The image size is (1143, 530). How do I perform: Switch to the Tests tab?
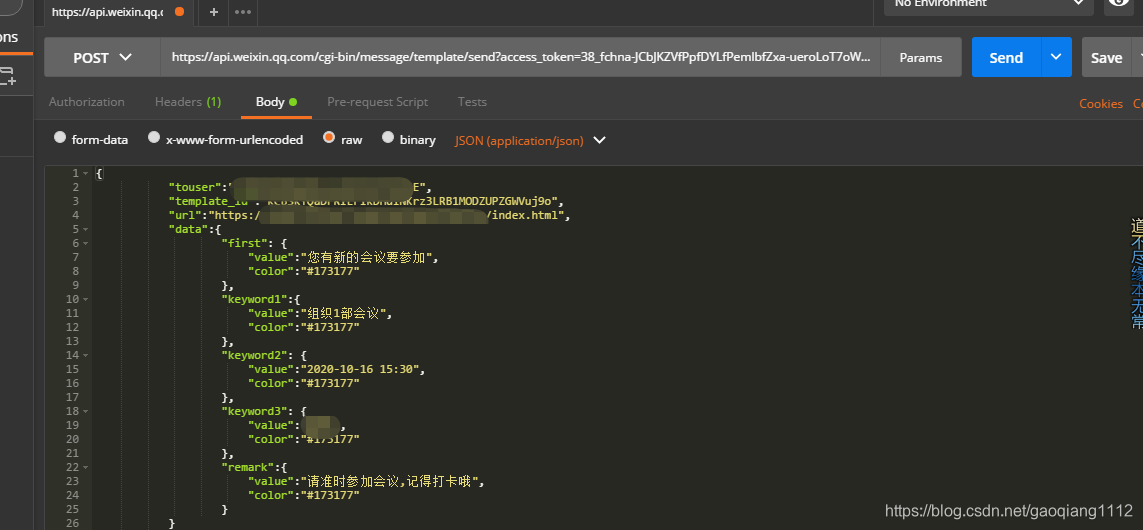pos(472,102)
